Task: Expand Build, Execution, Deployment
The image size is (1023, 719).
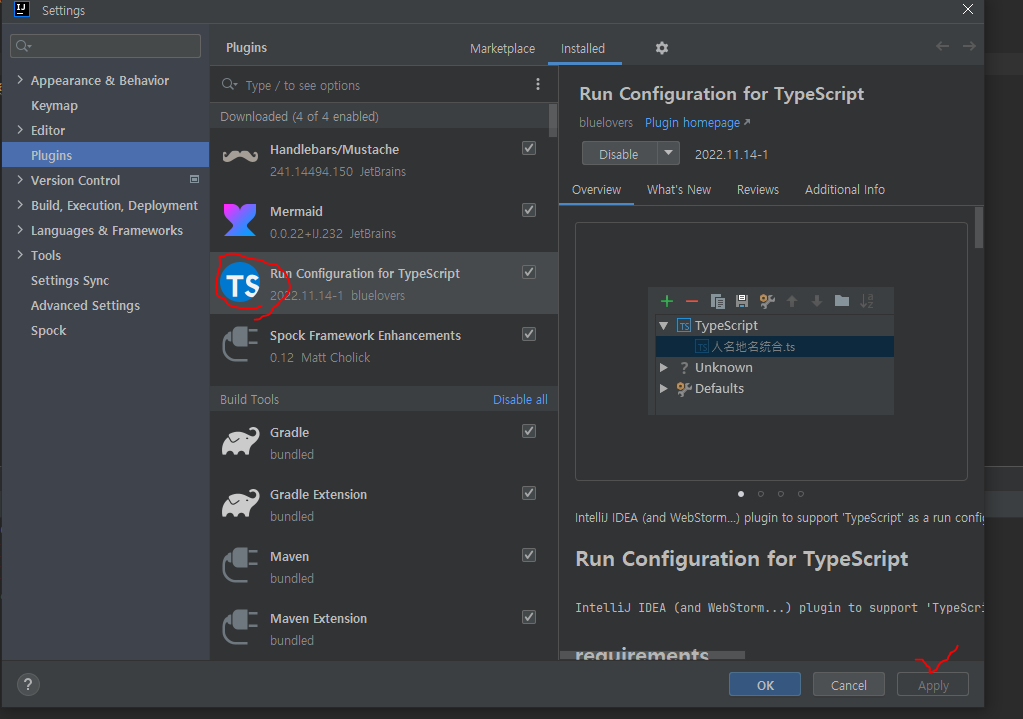Action: (x=20, y=205)
